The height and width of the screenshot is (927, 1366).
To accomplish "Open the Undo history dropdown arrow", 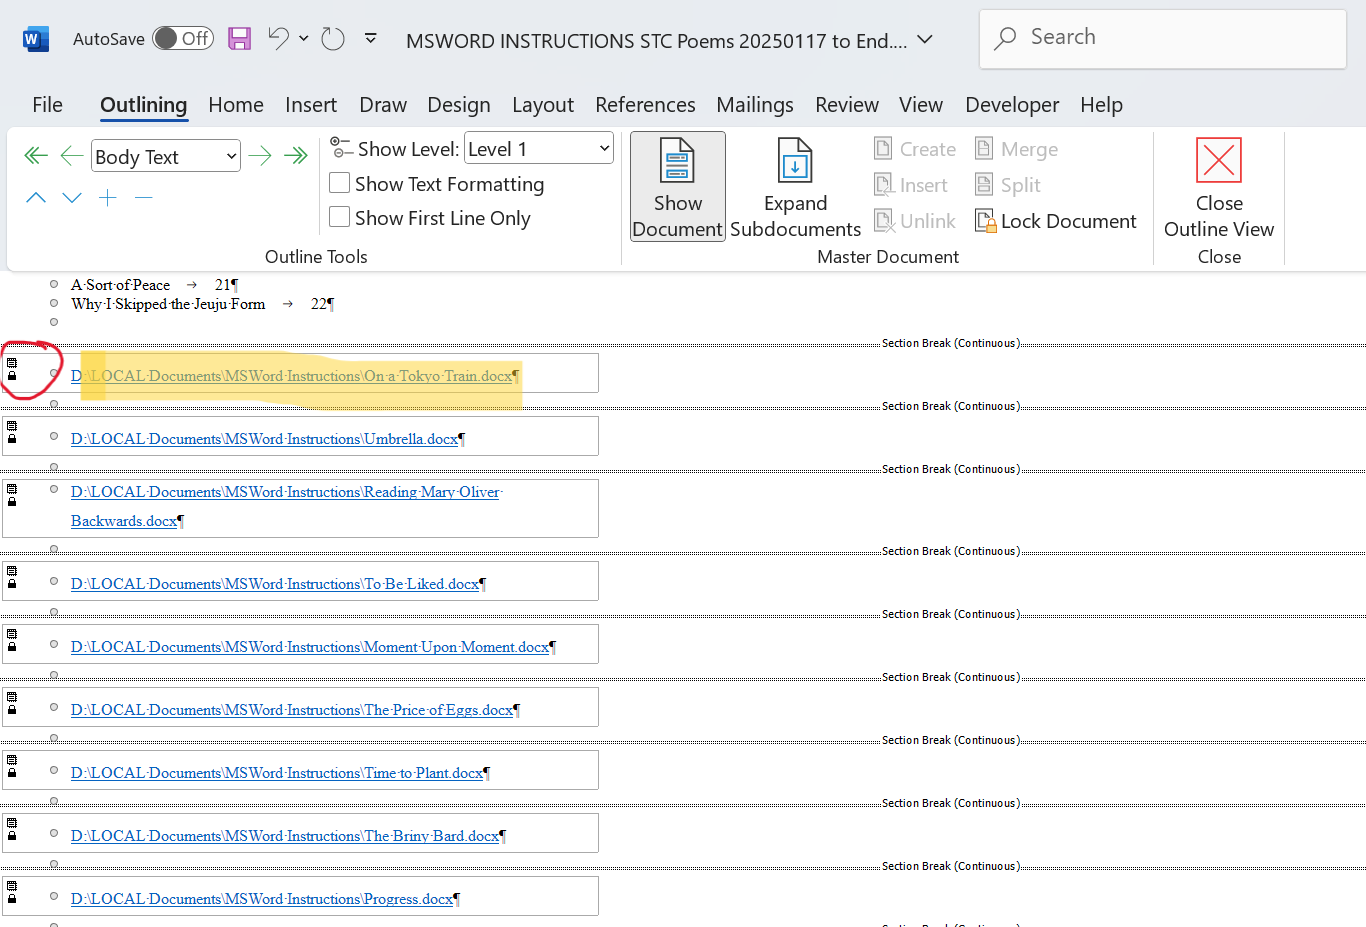I will click(x=303, y=37).
